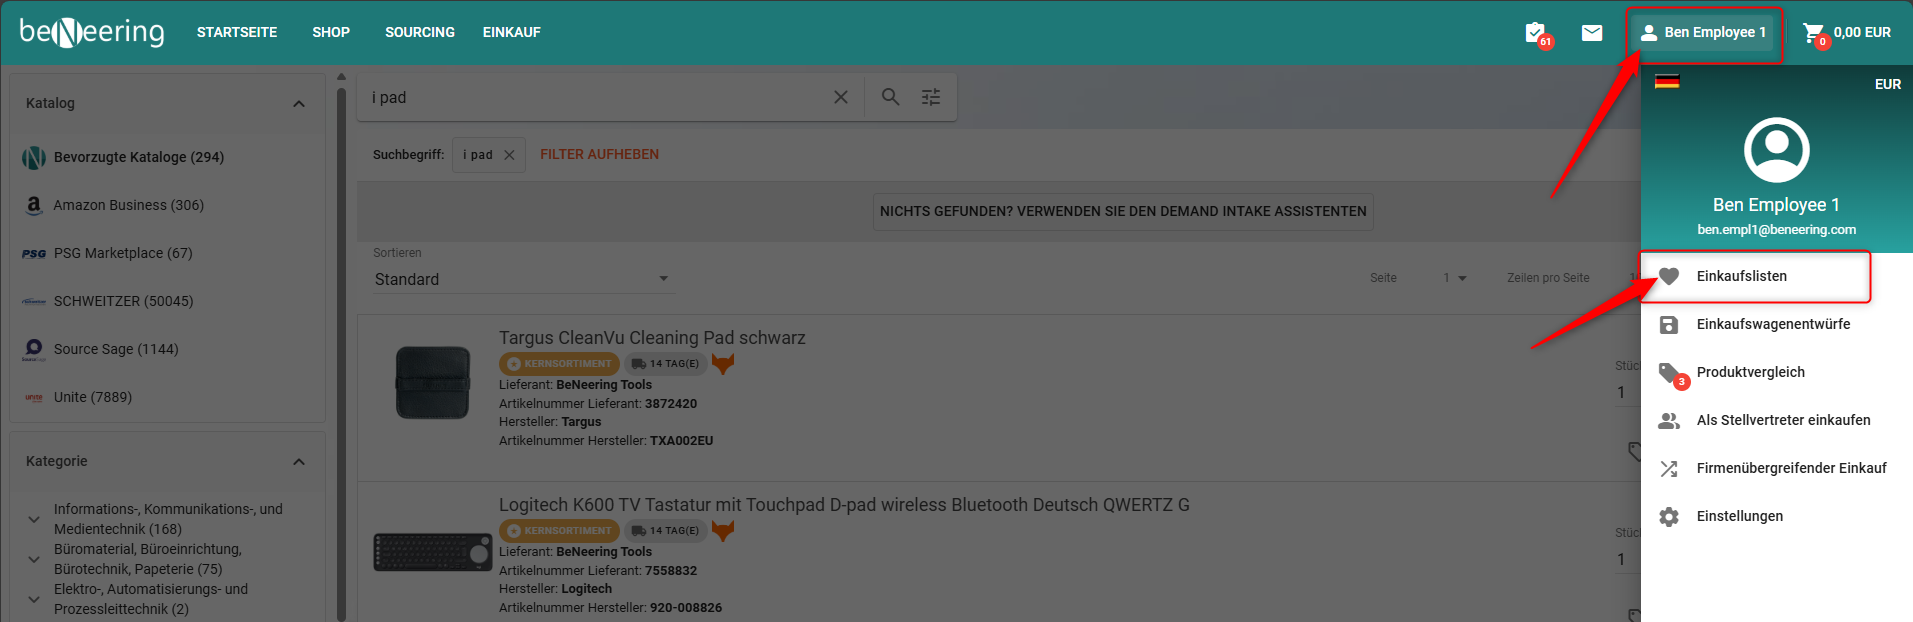This screenshot has width=1913, height=622.
Task: Filter by Amazon Business catalog
Action: click(x=128, y=205)
